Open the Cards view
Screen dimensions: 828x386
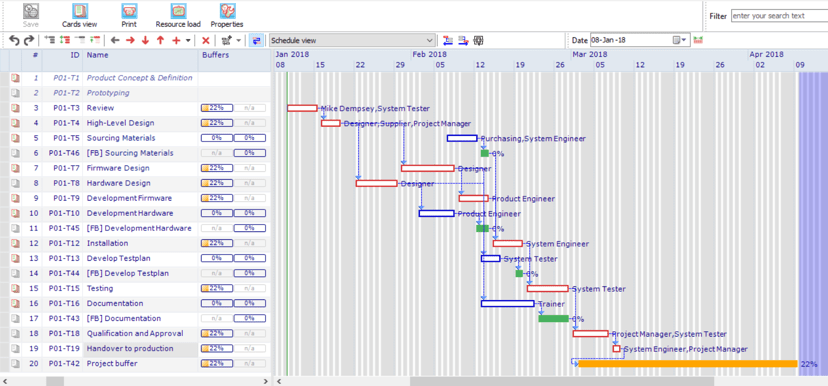pyautogui.click(x=80, y=16)
